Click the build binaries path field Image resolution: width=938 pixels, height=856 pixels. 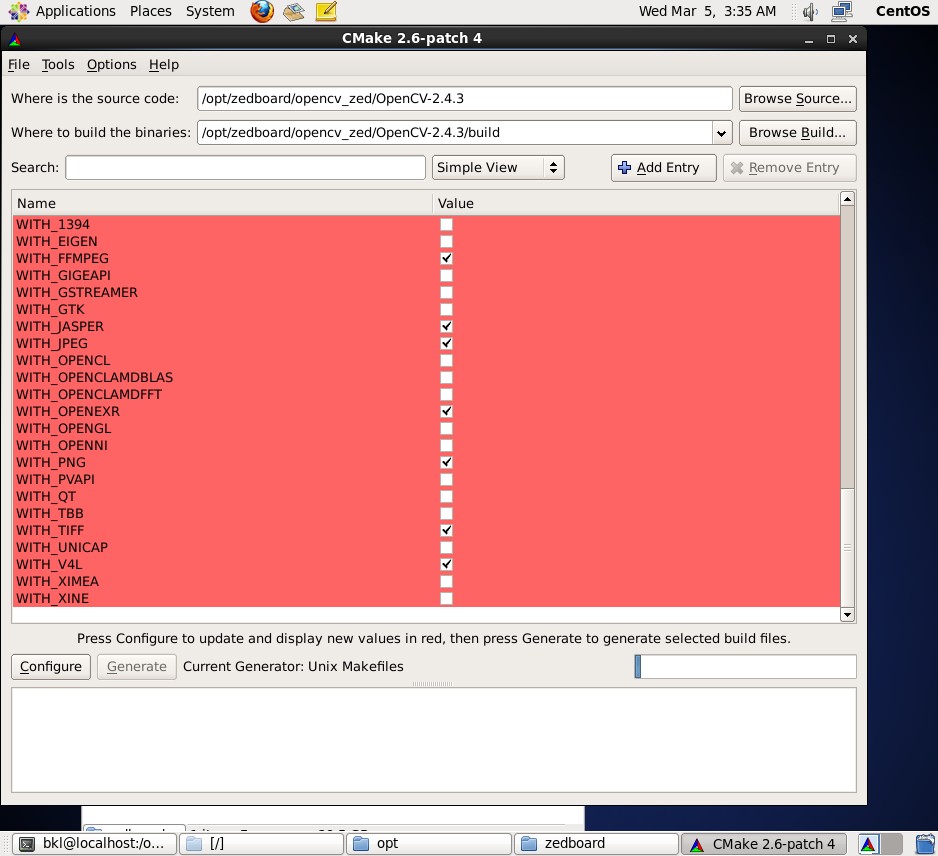point(455,133)
